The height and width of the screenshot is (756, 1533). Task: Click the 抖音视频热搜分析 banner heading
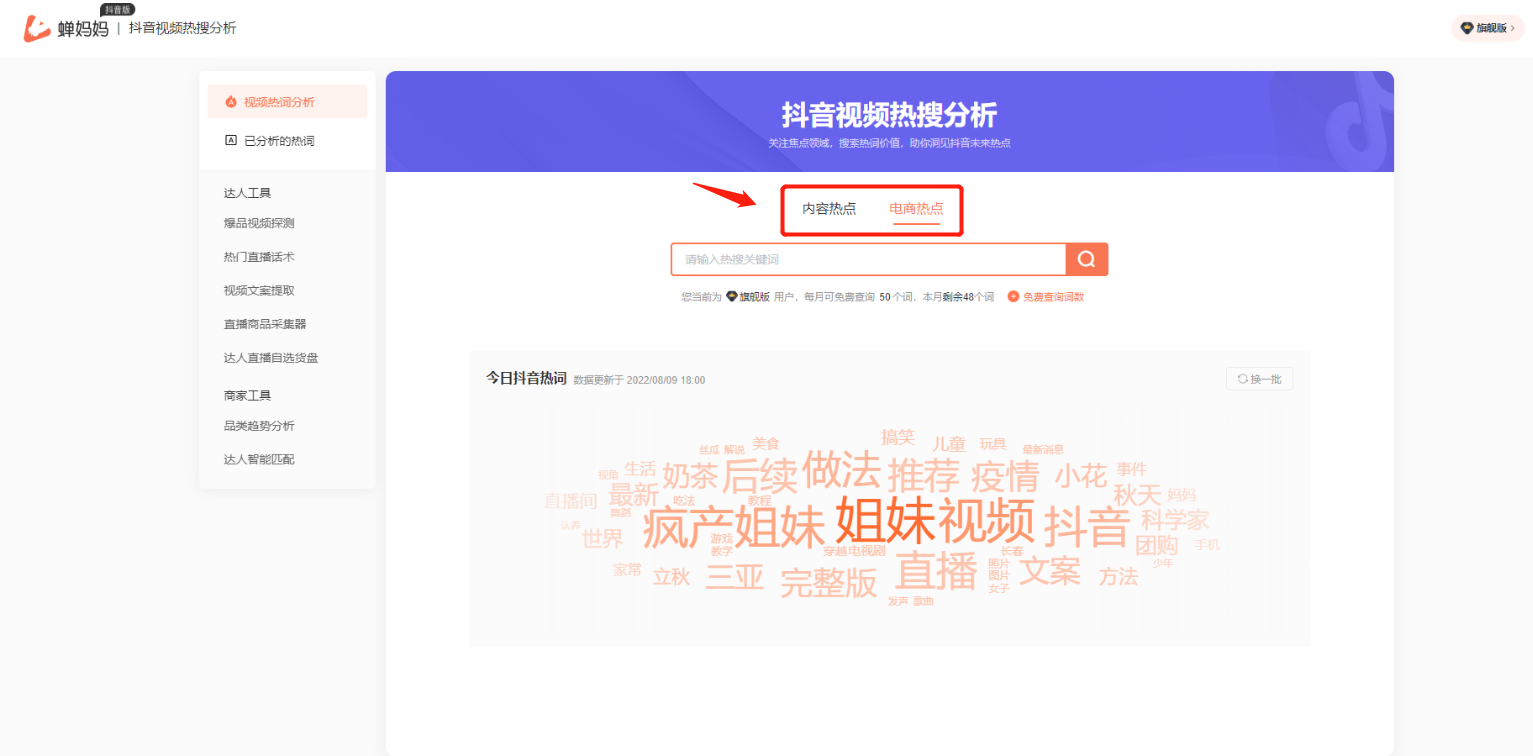pyautogui.click(x=889, y=114)
